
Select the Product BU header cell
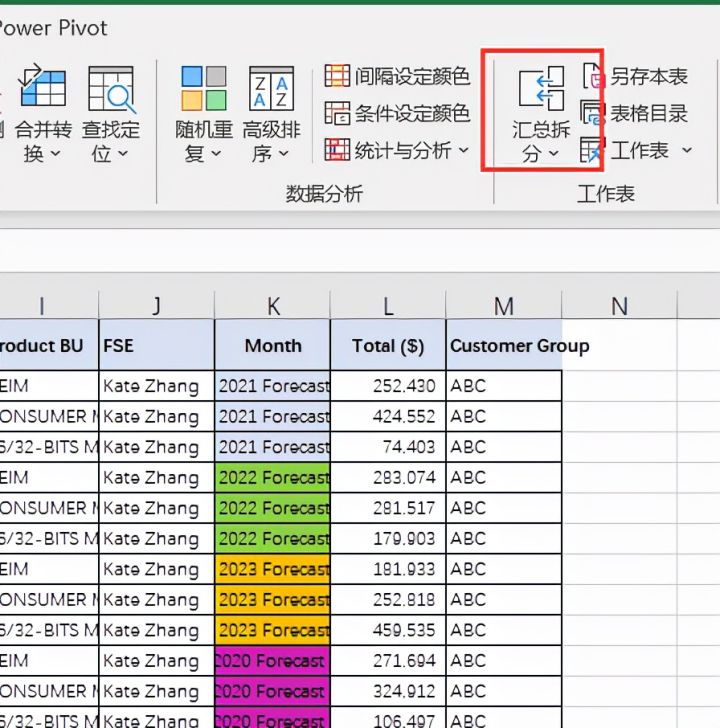pyautogui.click(x=49, y=345)
